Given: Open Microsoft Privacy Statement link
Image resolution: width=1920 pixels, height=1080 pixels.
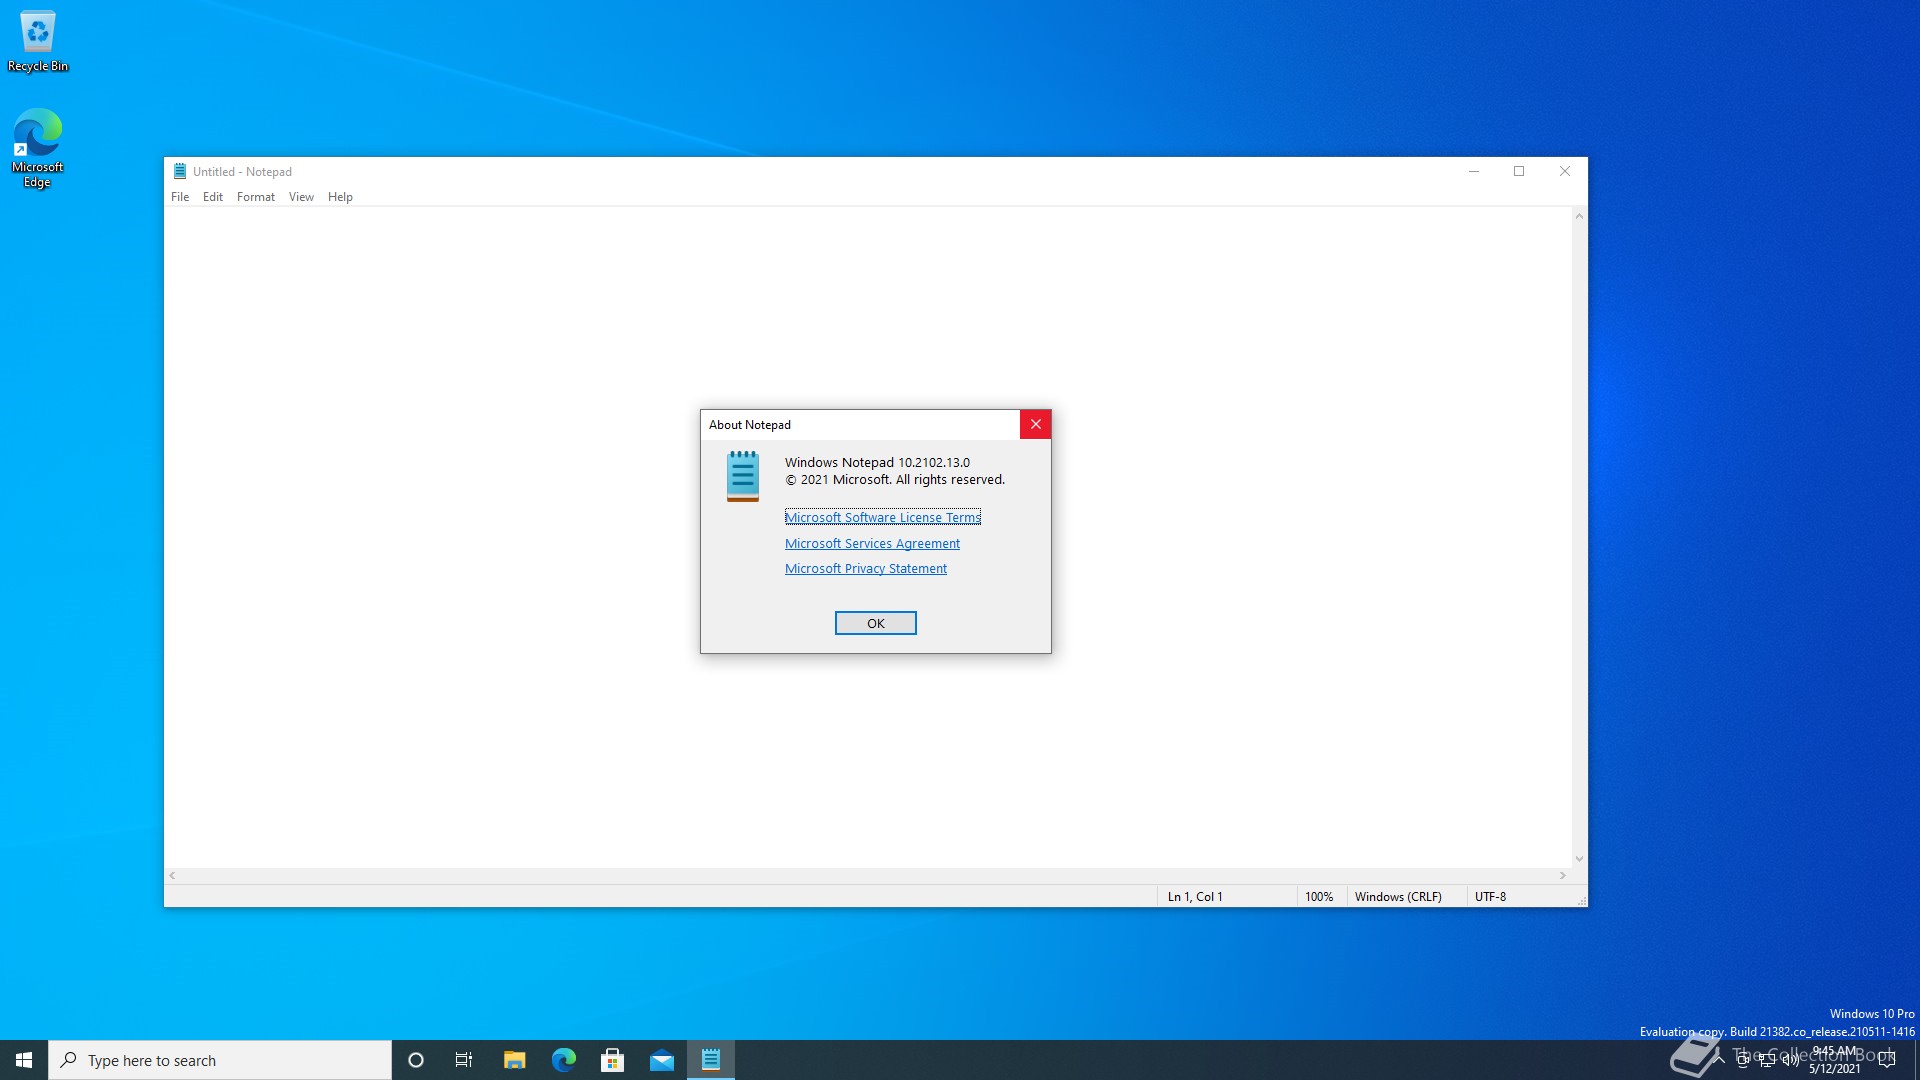Looking at the screenshot, I should [866, 568].
